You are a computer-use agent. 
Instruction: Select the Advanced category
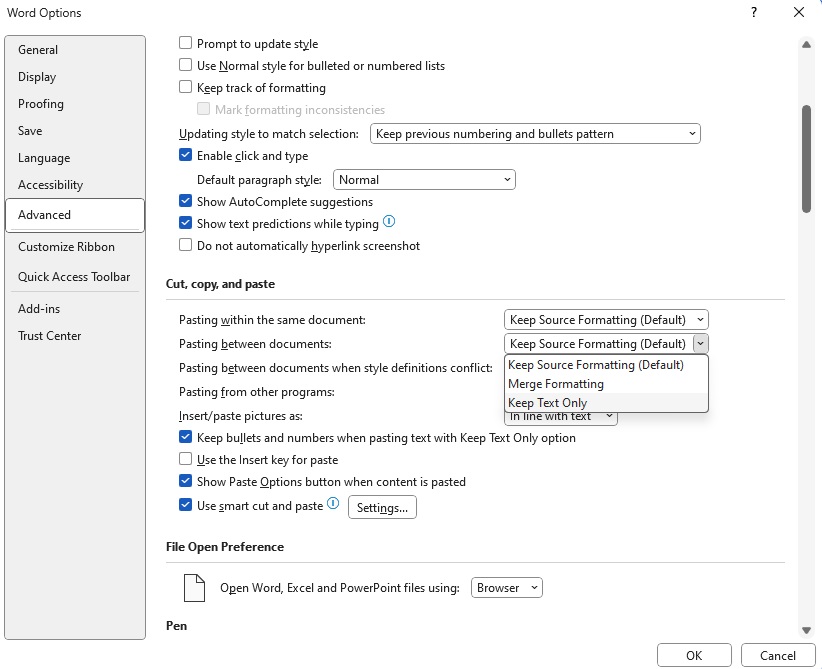click(x=75, y=215)
